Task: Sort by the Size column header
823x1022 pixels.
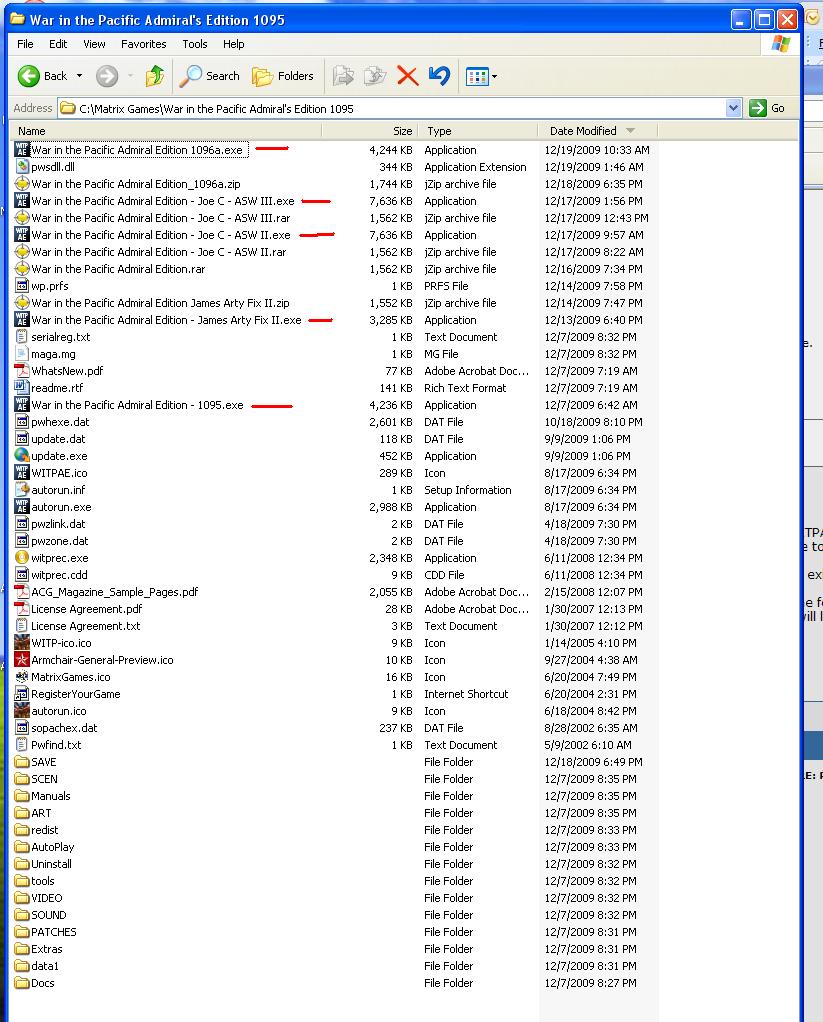Action: [x=370, y=131]
